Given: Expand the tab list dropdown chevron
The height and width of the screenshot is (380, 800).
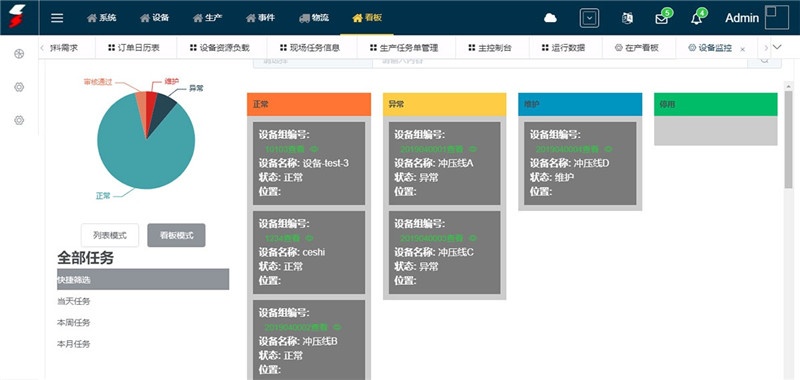Looking at the screenshot, I should point(777,47).
